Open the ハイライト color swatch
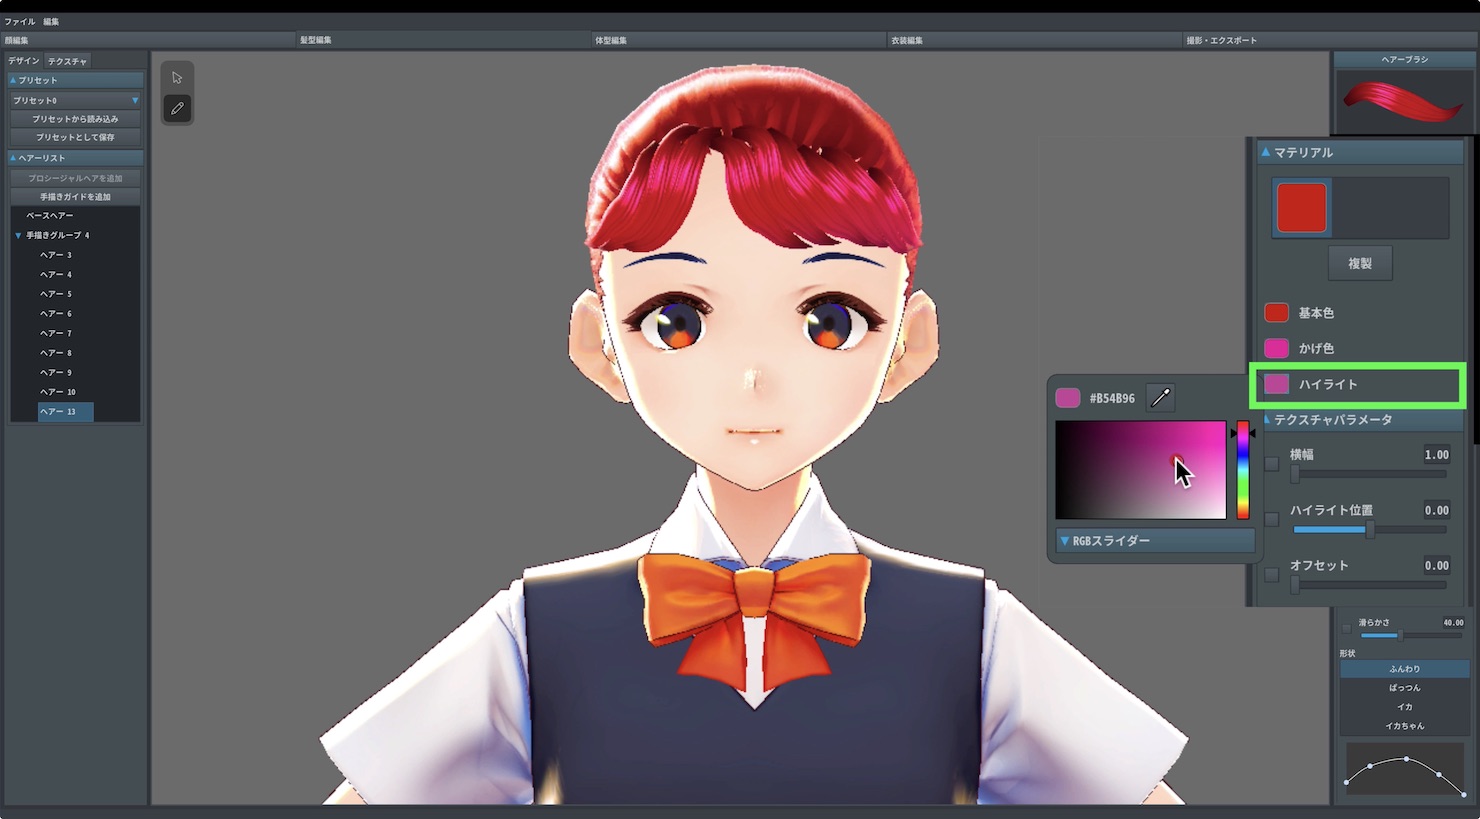This screenshot has width=1480, height=819. click(1276, 384)
